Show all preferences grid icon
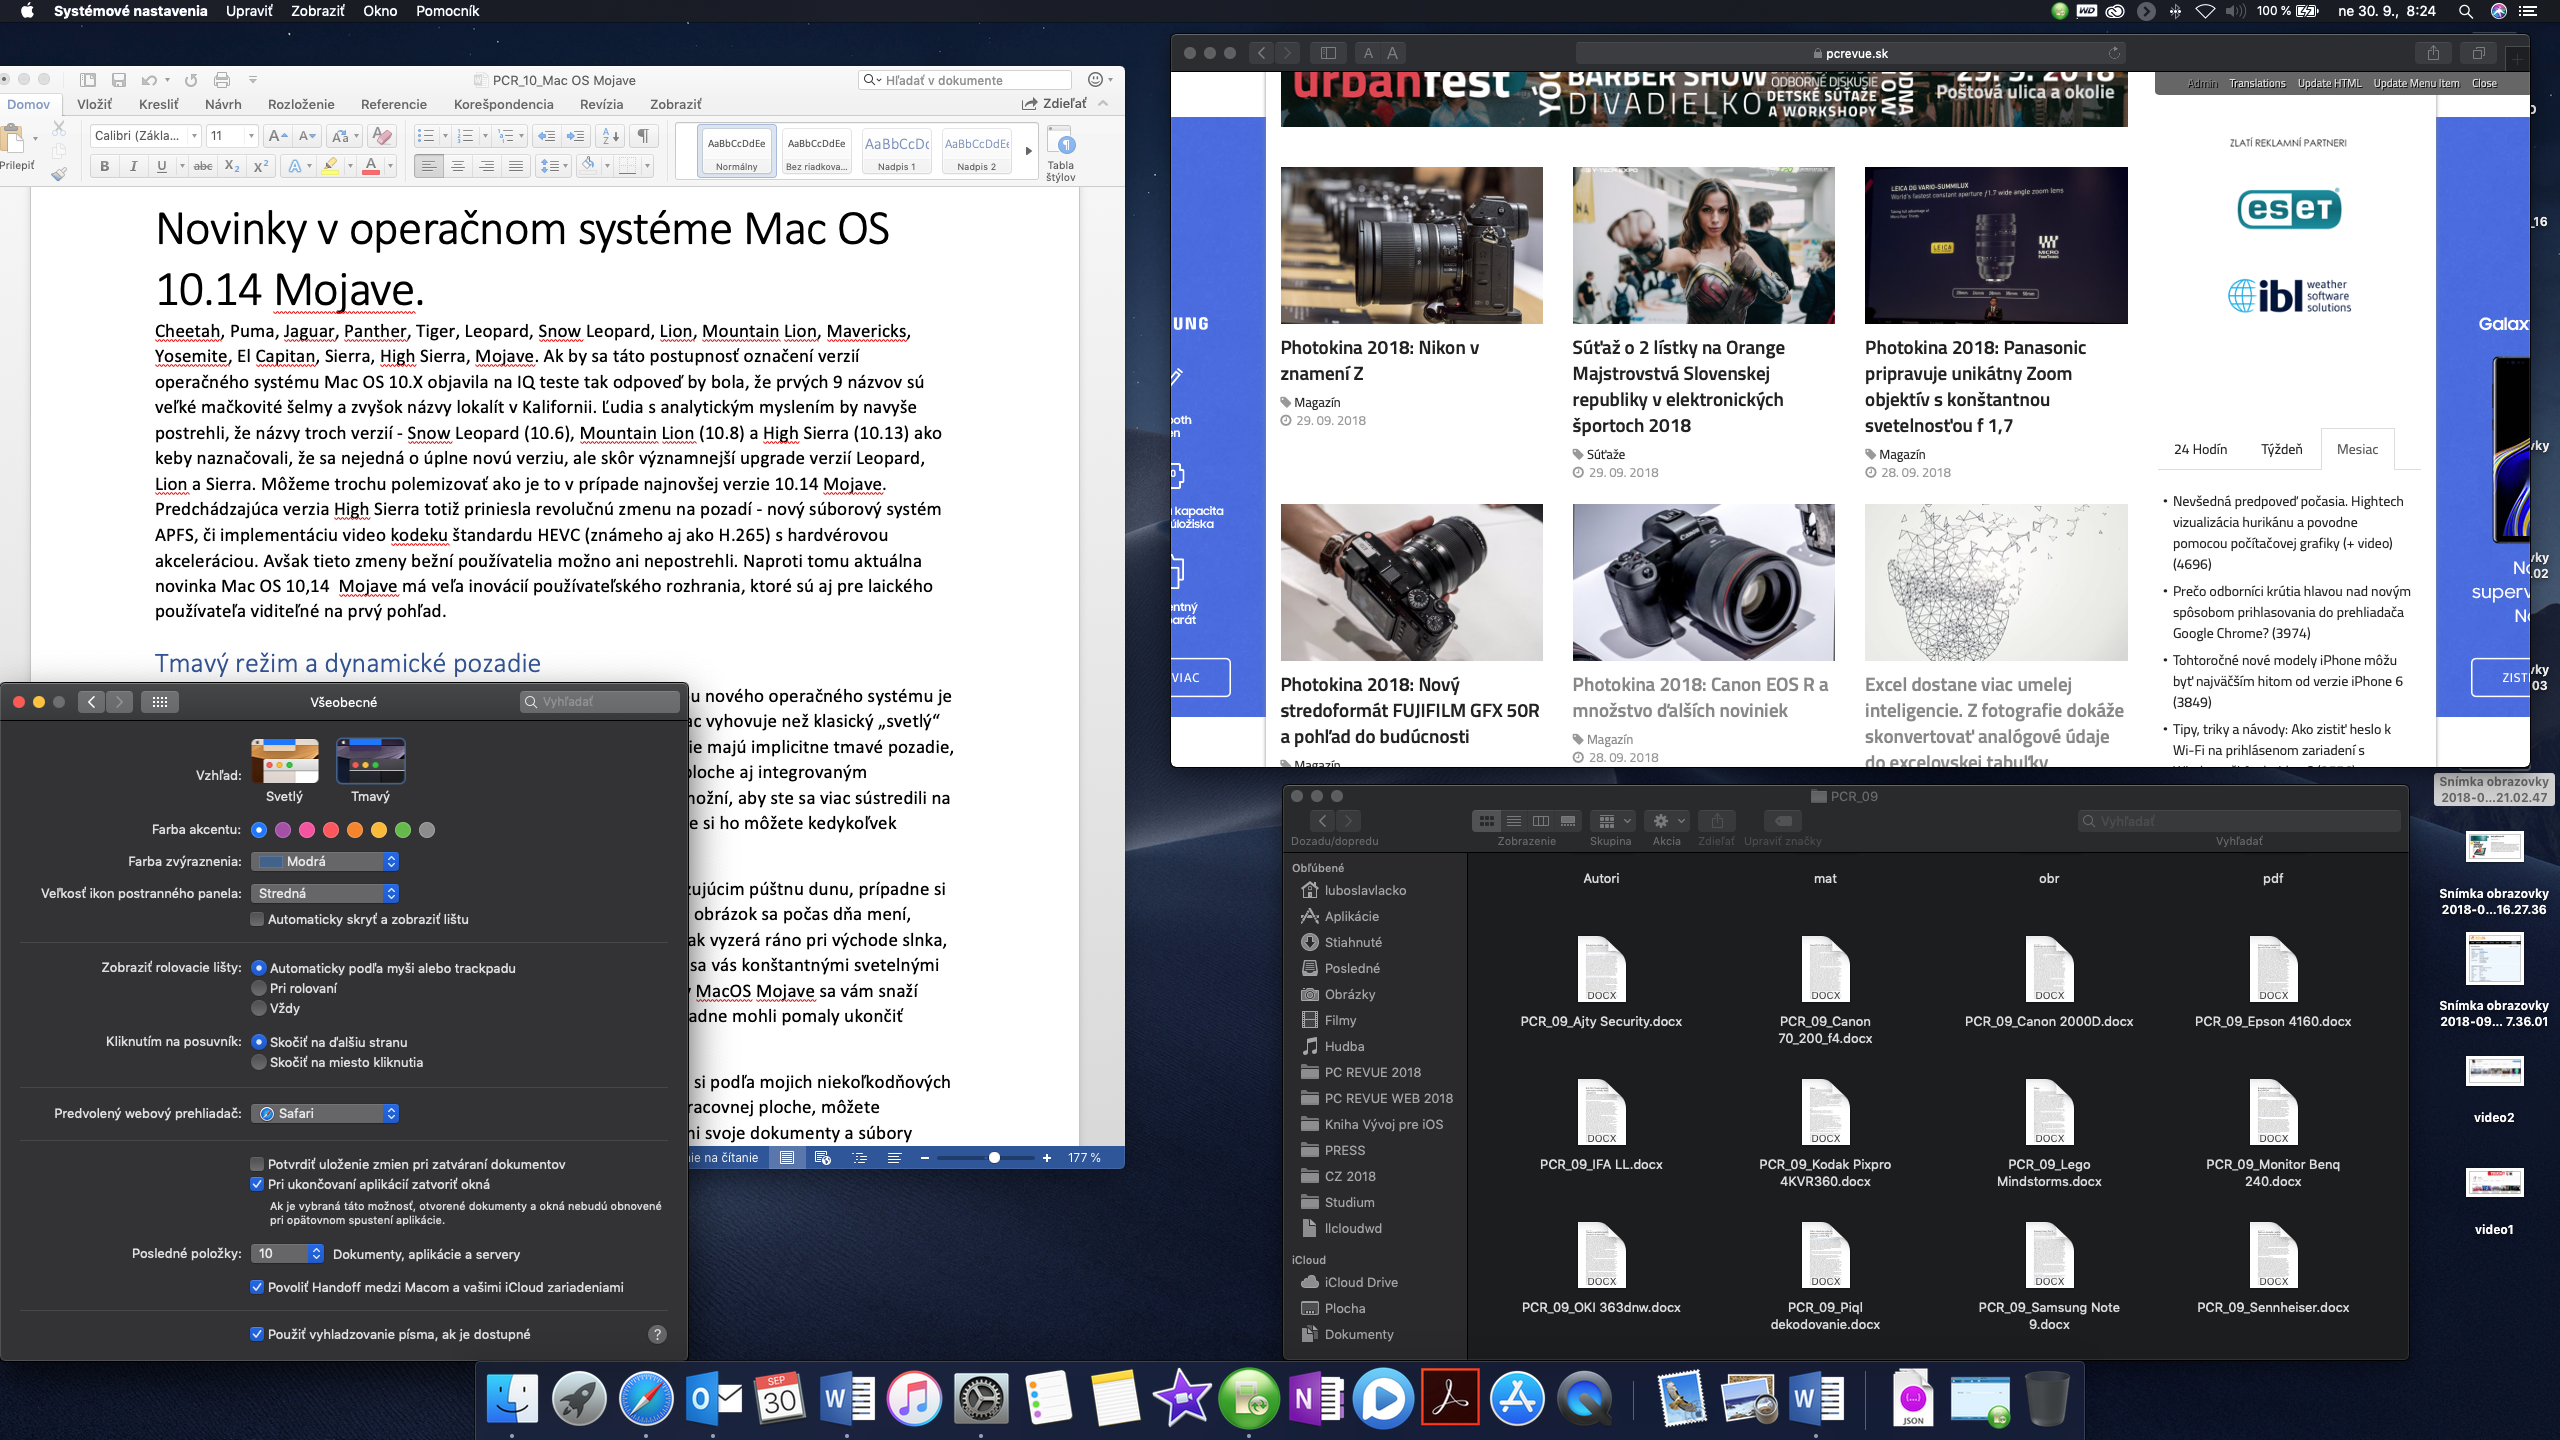2560x1440 pixels. click(160, 702)
